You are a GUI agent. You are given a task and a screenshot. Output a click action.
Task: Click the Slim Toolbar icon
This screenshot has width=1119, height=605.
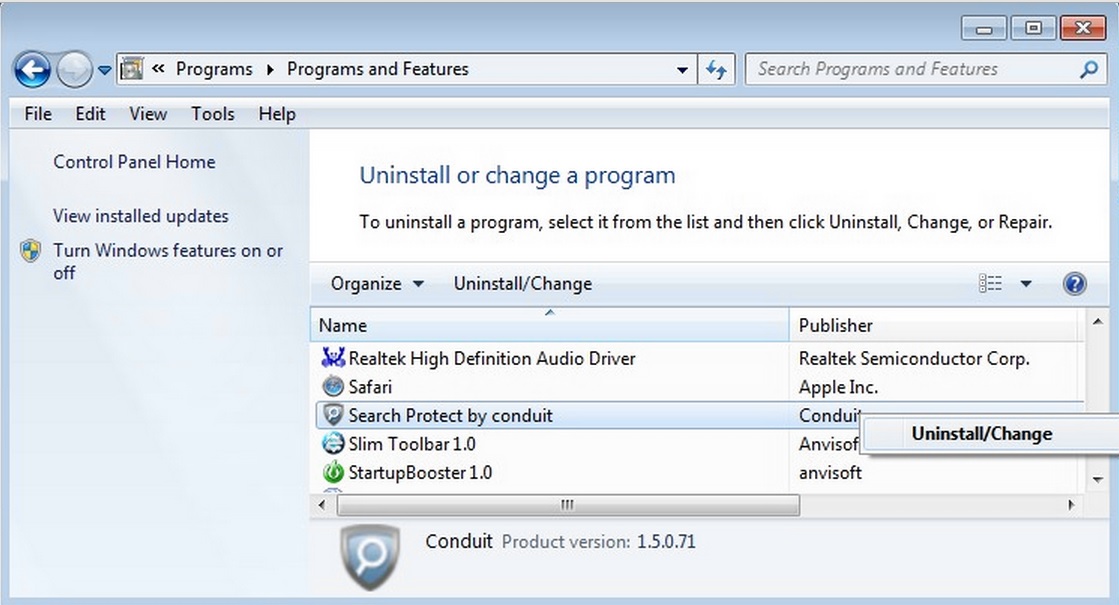tap(333, 444)
